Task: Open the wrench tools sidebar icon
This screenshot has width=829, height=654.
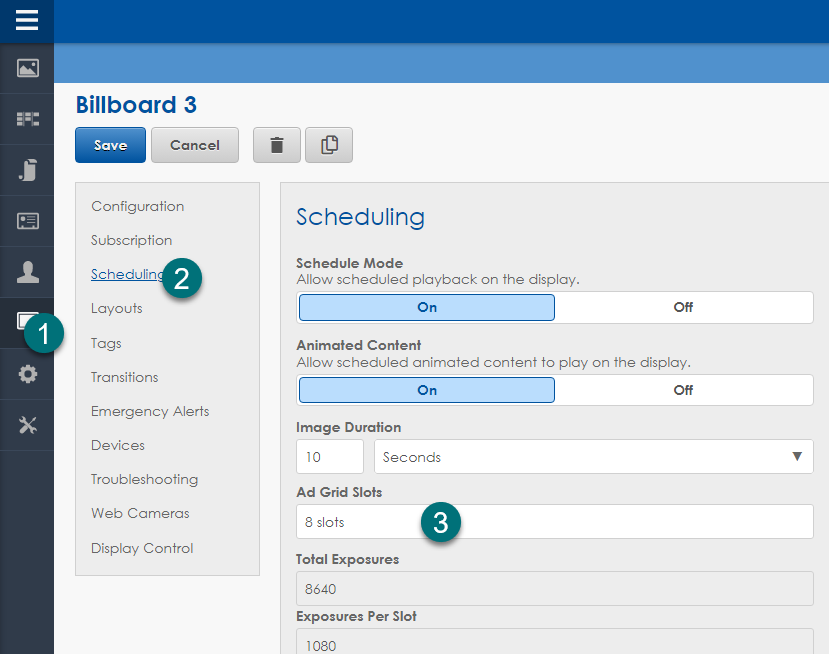Action: 27,425
